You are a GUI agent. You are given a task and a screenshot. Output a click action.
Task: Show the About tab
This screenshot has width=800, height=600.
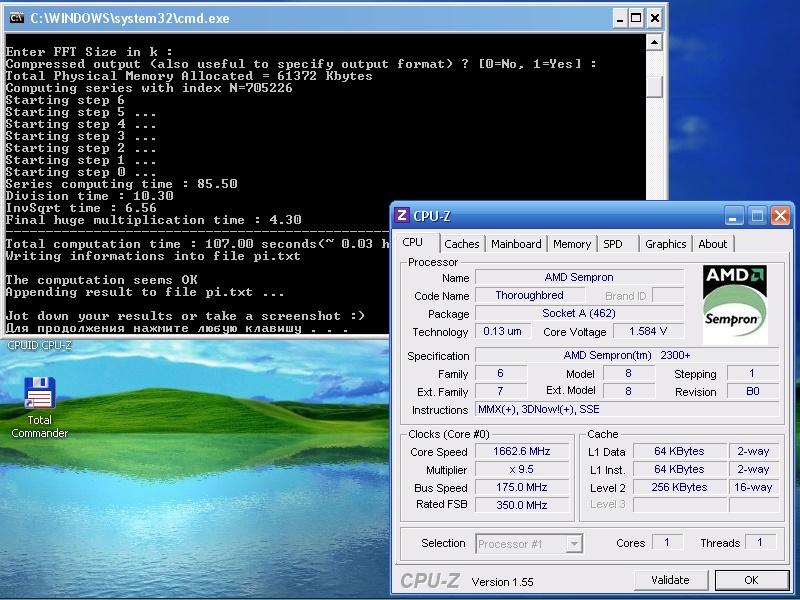(712, 244)
